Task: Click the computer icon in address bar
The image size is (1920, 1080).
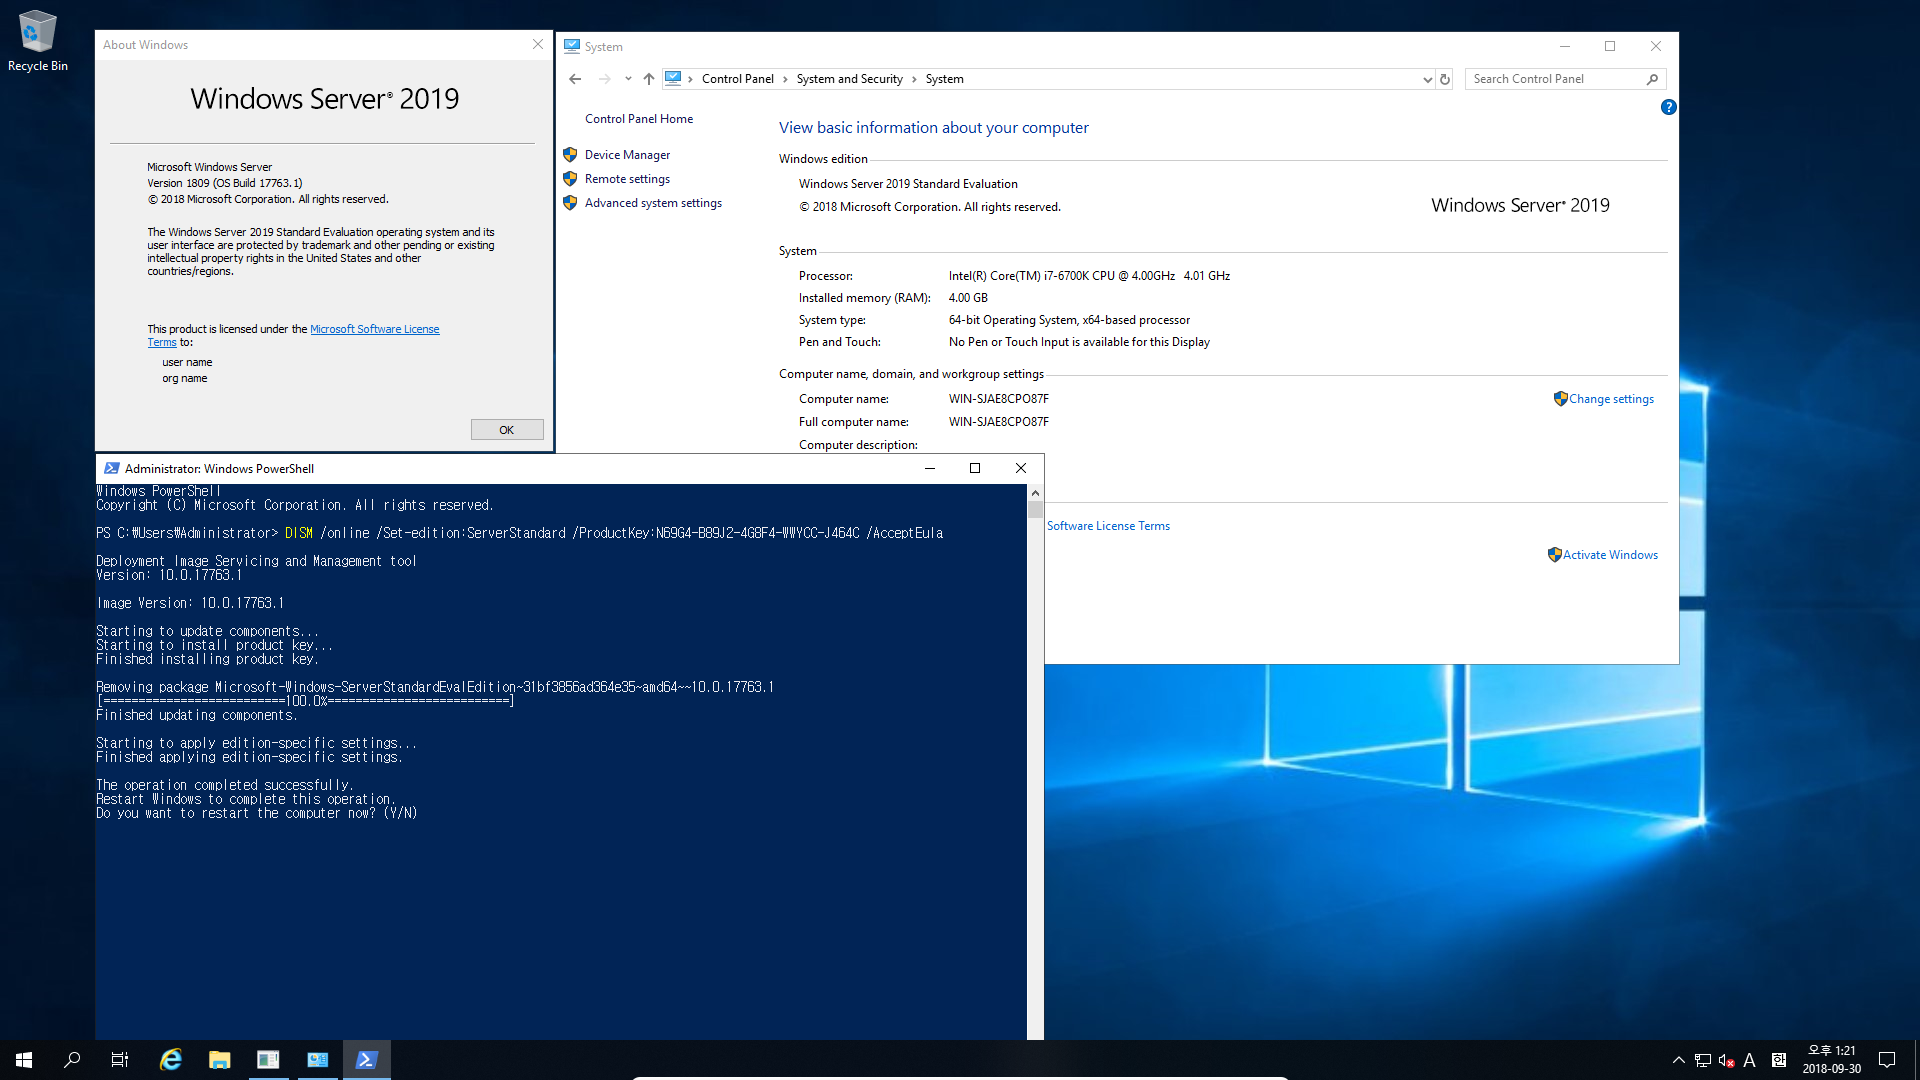Action: 673,79
